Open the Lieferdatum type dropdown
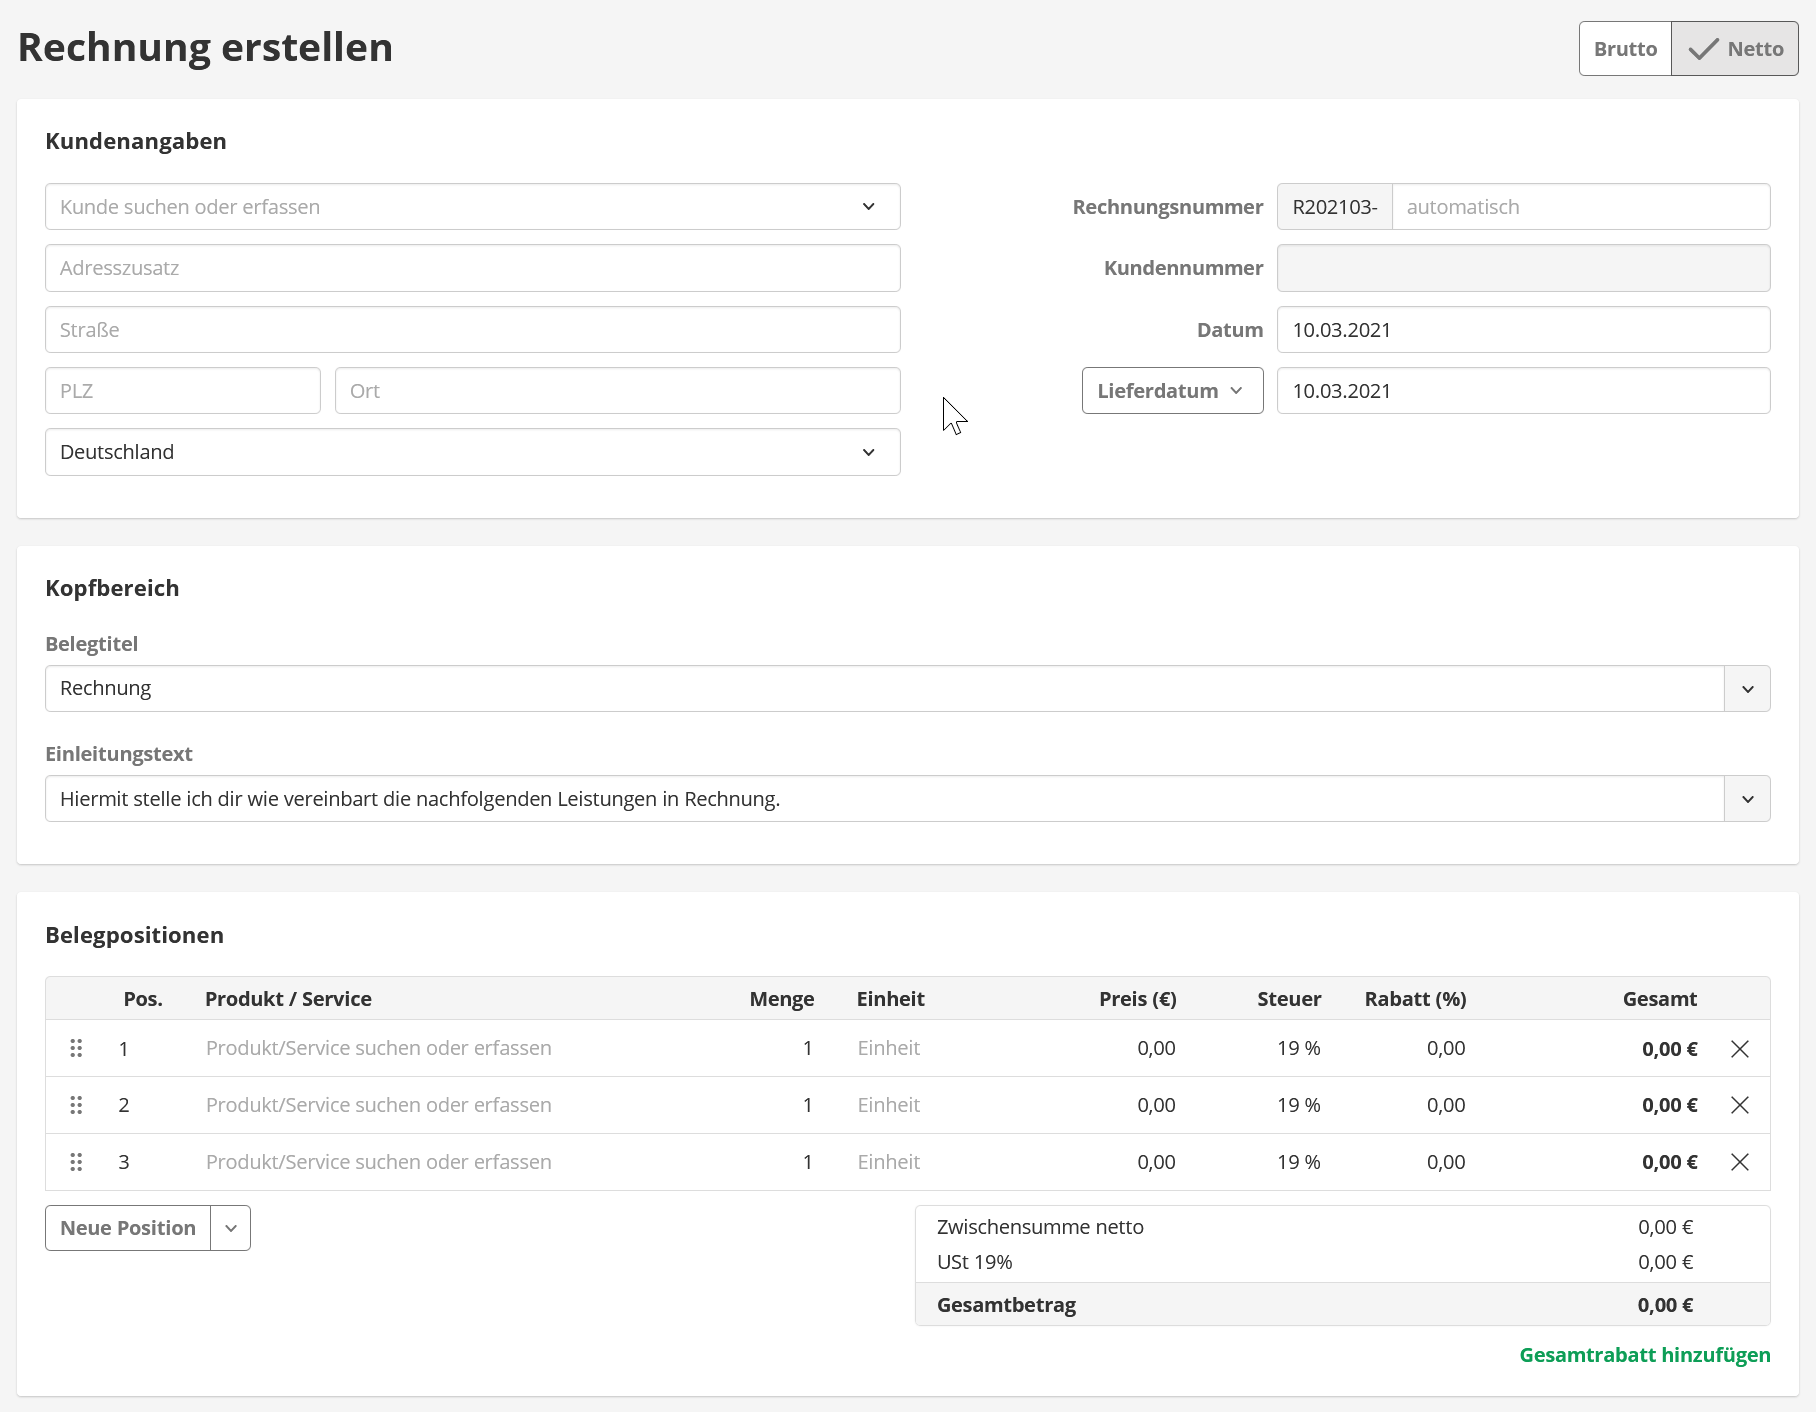The height and width of the screenshot is (1412, 1816). click(1172, 391)
